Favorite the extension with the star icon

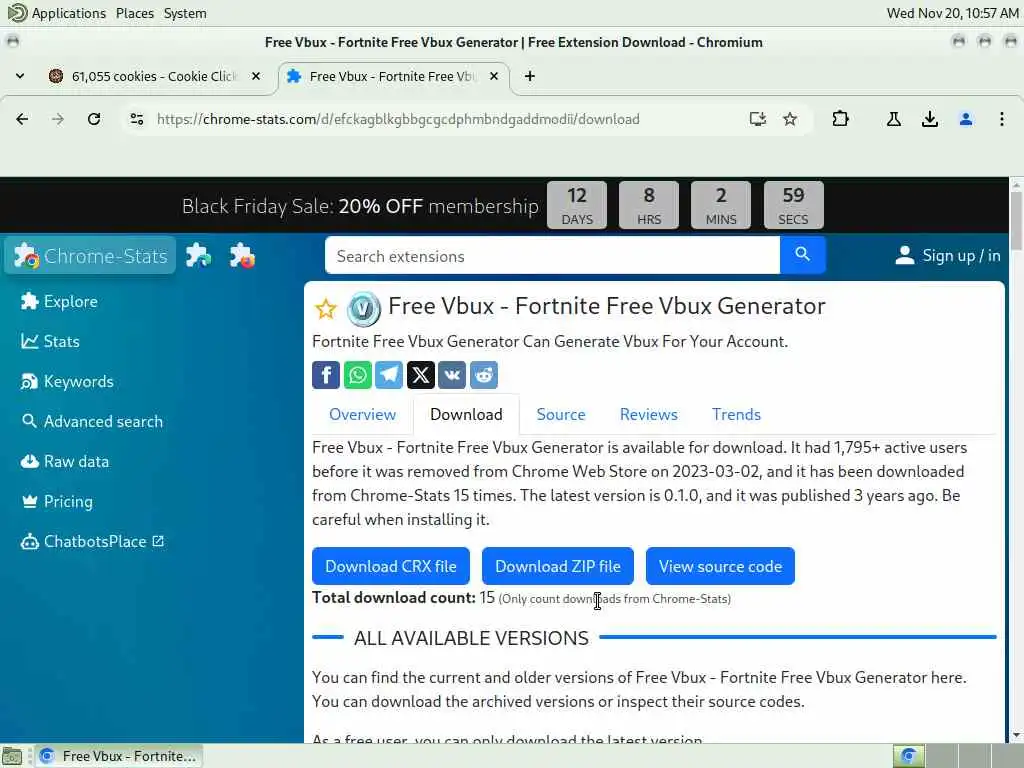(x=325, y=308)
